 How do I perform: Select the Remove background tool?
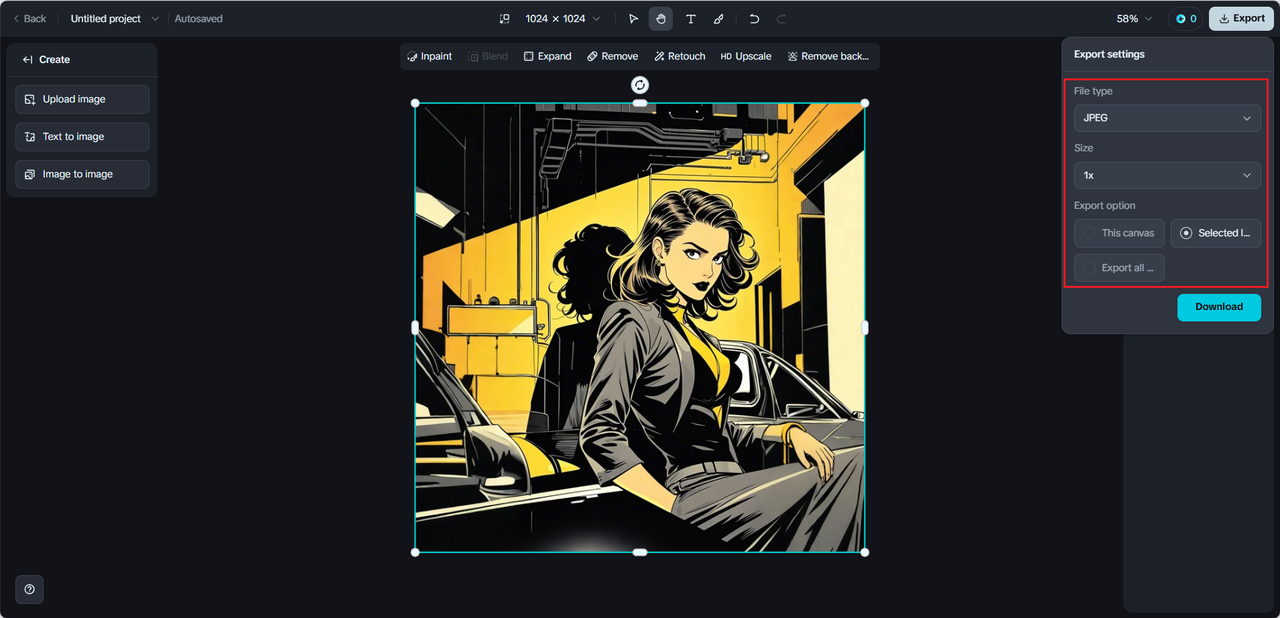828,57
